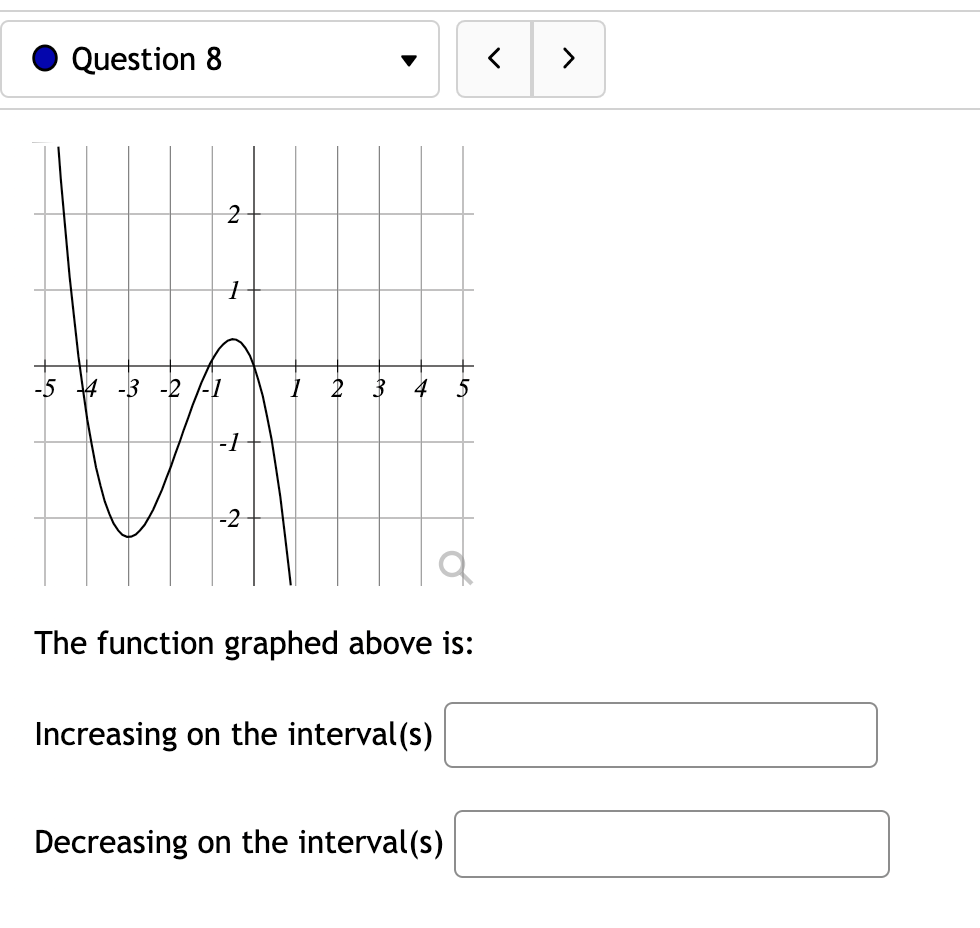Screen dimensions: 980x928
Task: Go to previous question with left chevron
Action: 494,59
